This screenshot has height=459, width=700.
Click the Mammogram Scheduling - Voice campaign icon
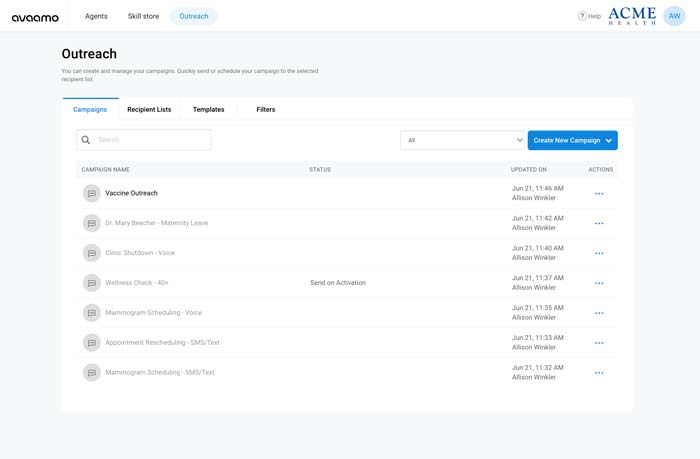(x=92, y=313)
